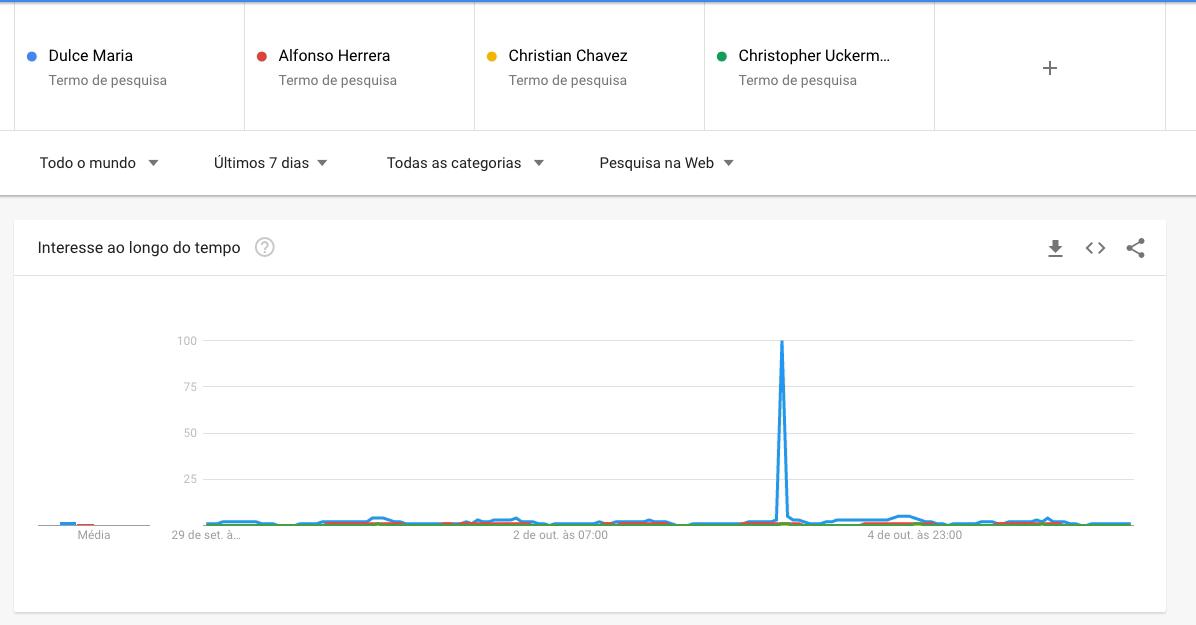Edit the Alfonso Herrera search term

(334, 56)
